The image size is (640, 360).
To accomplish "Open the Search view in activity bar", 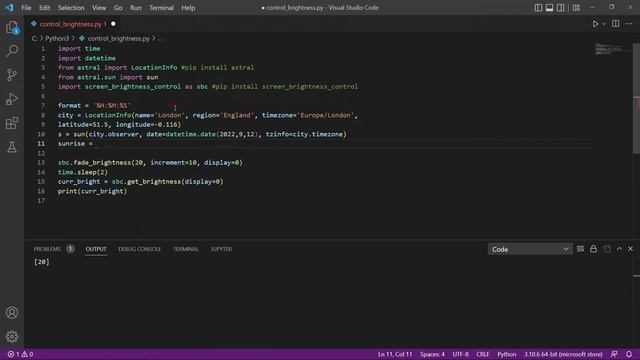I will (12, 51).
